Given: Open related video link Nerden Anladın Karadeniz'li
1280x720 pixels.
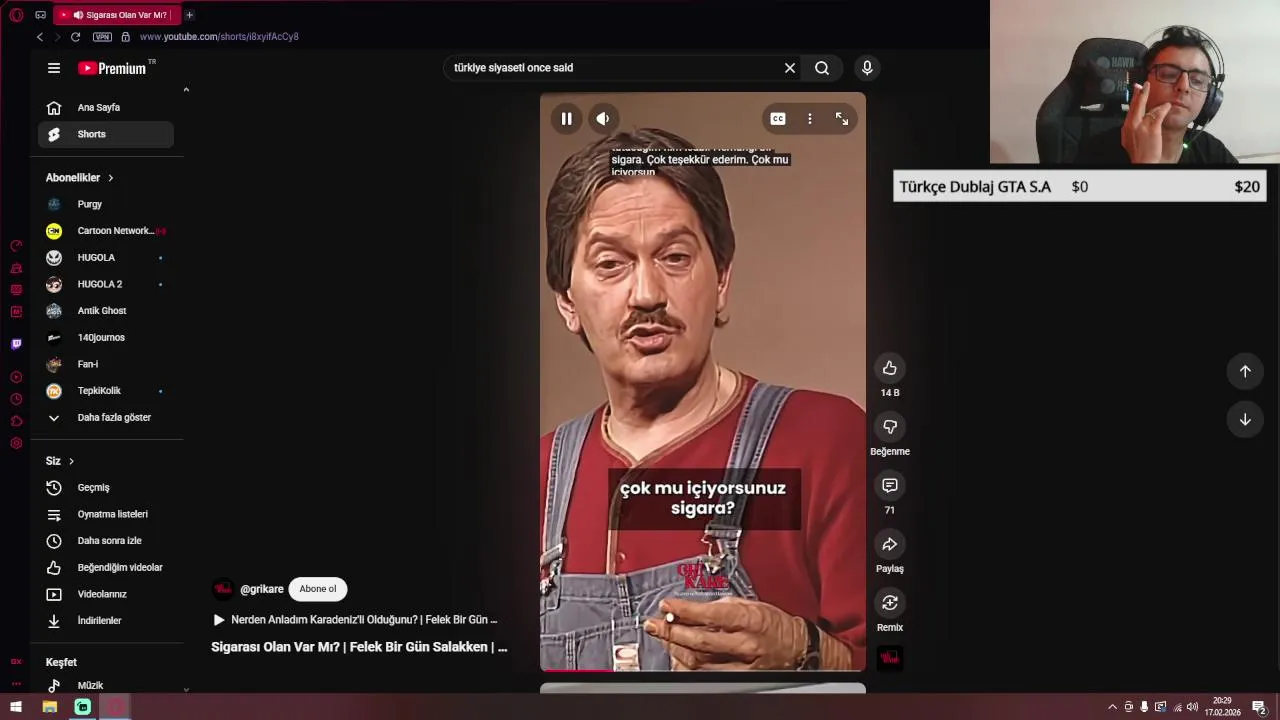Looking at the screenshot, I should 355,620.
